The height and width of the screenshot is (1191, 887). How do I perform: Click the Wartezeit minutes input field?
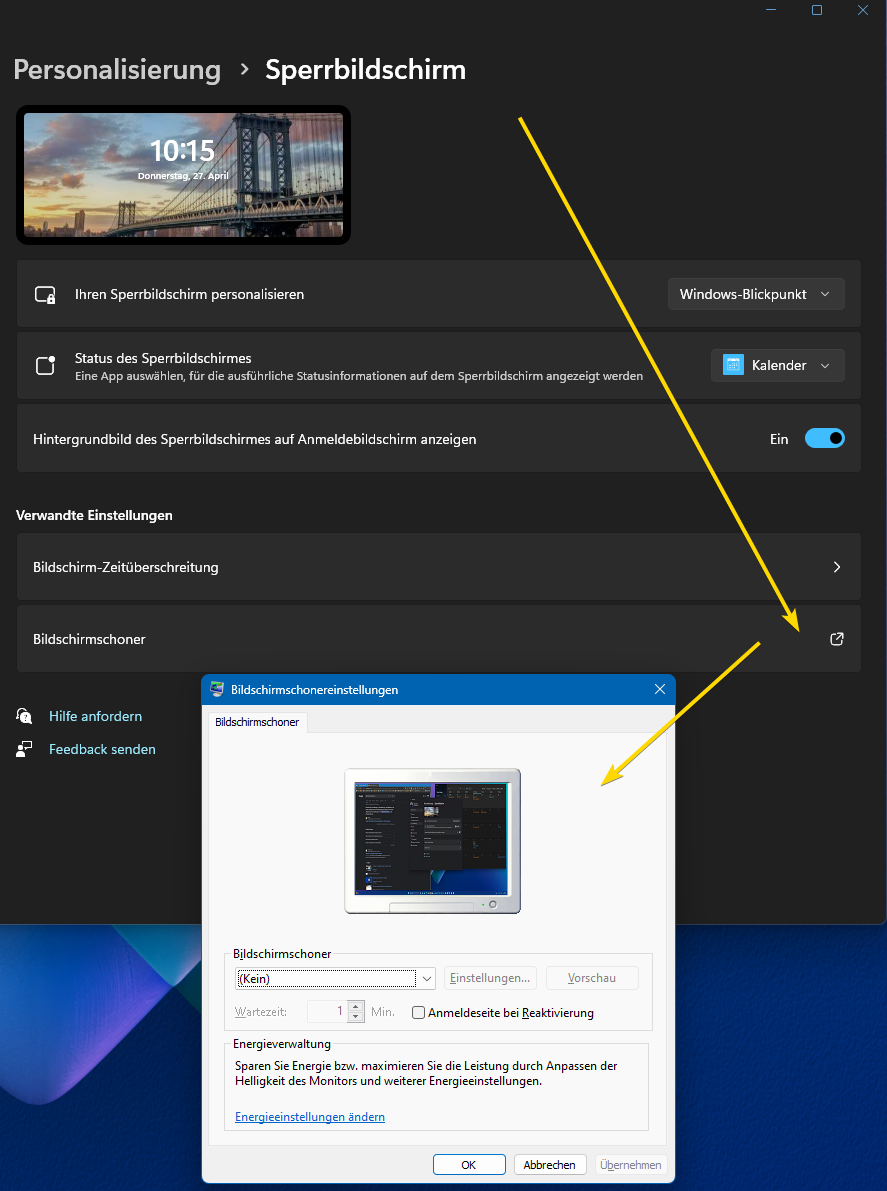tap(327, 1012)
